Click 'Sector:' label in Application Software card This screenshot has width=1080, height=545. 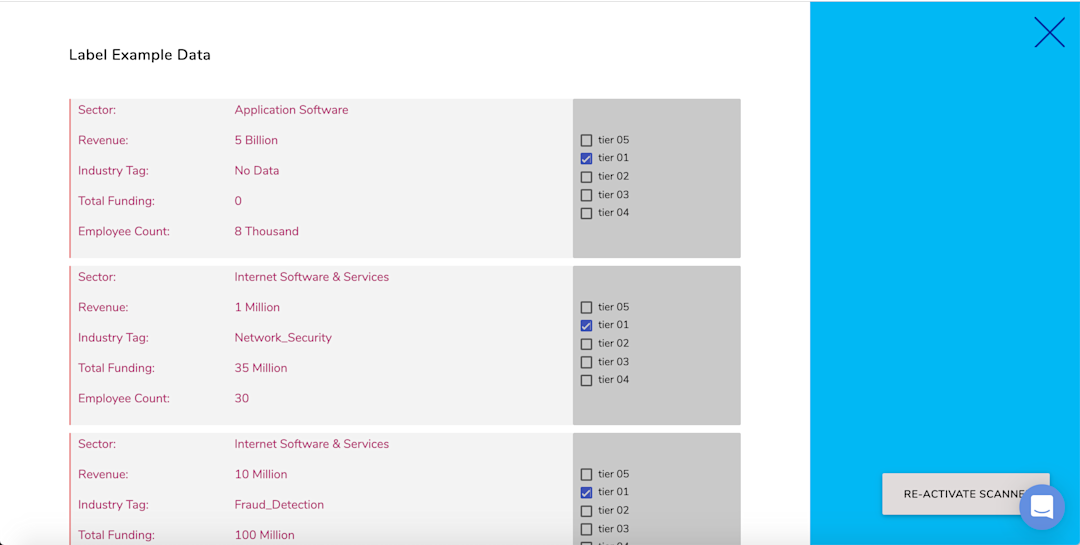[97, 110]
